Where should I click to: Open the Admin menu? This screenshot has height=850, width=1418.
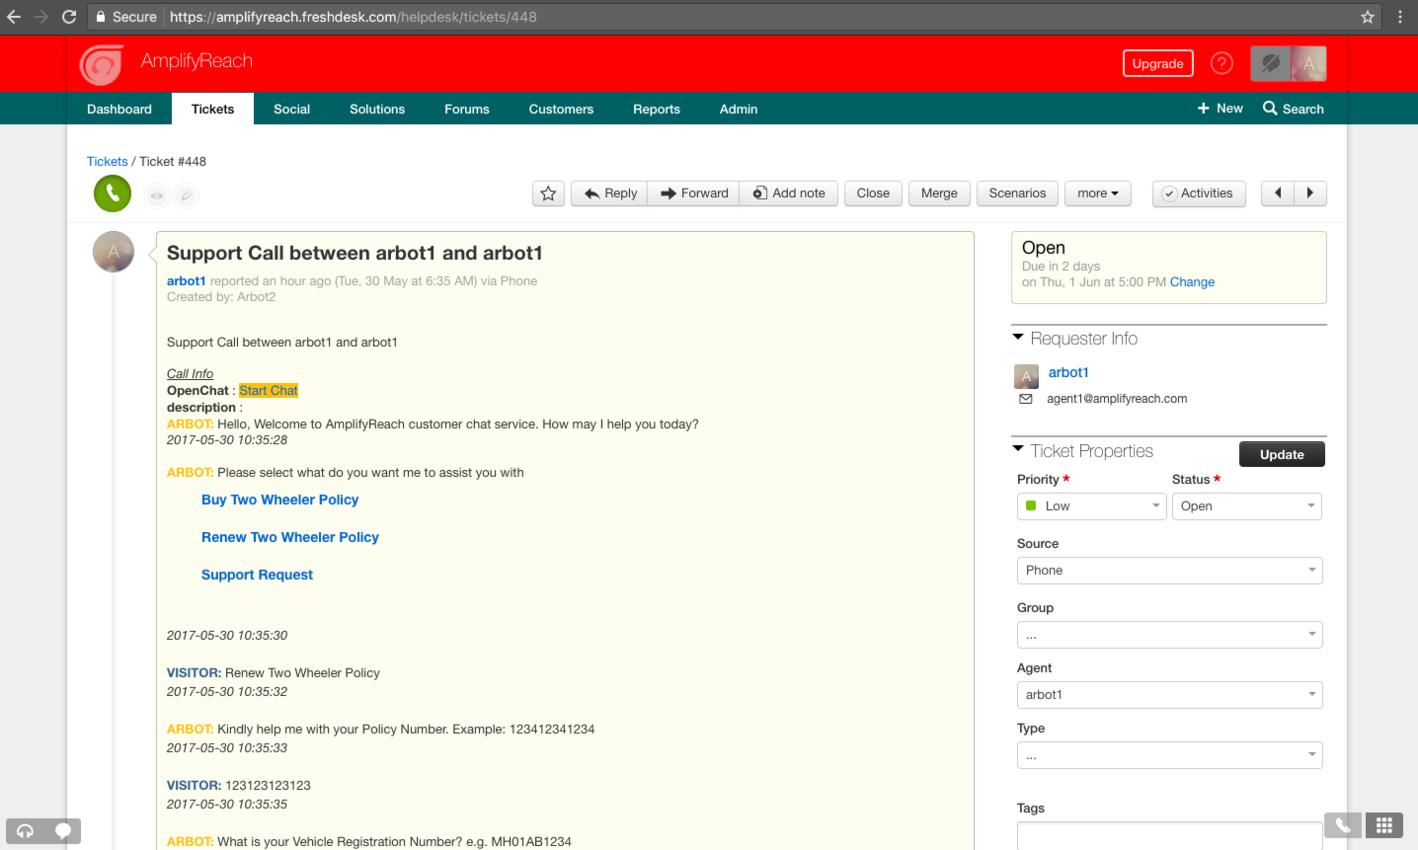[738, 108]
